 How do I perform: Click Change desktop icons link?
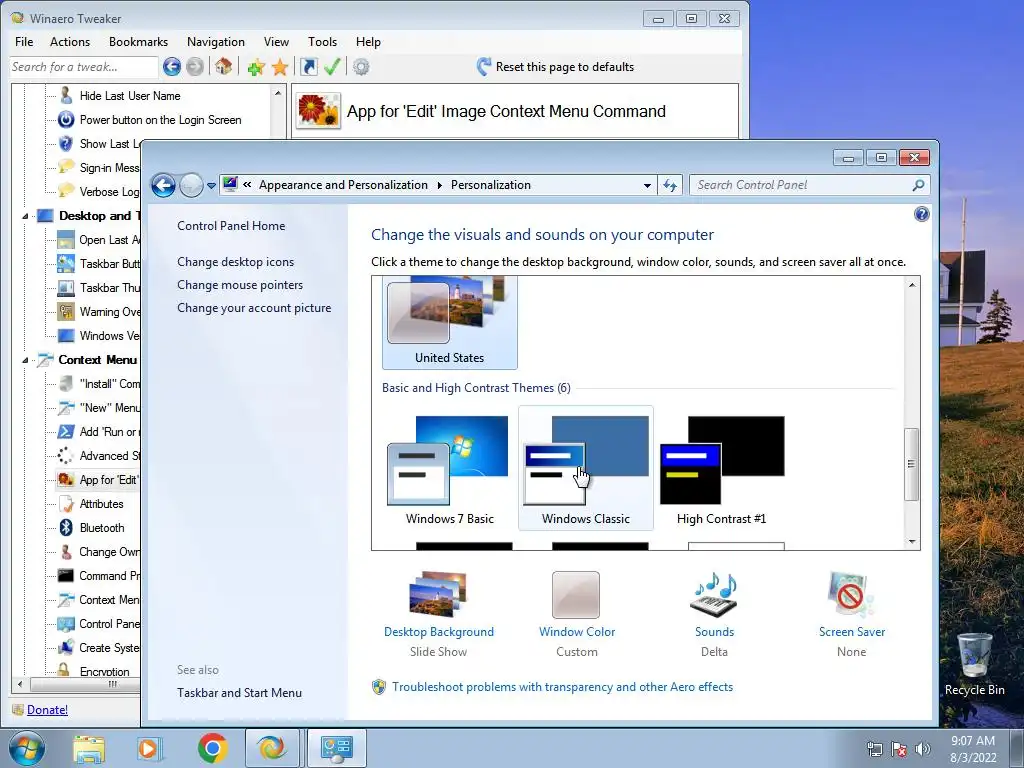pyautogui.click(x=235, y=262)
